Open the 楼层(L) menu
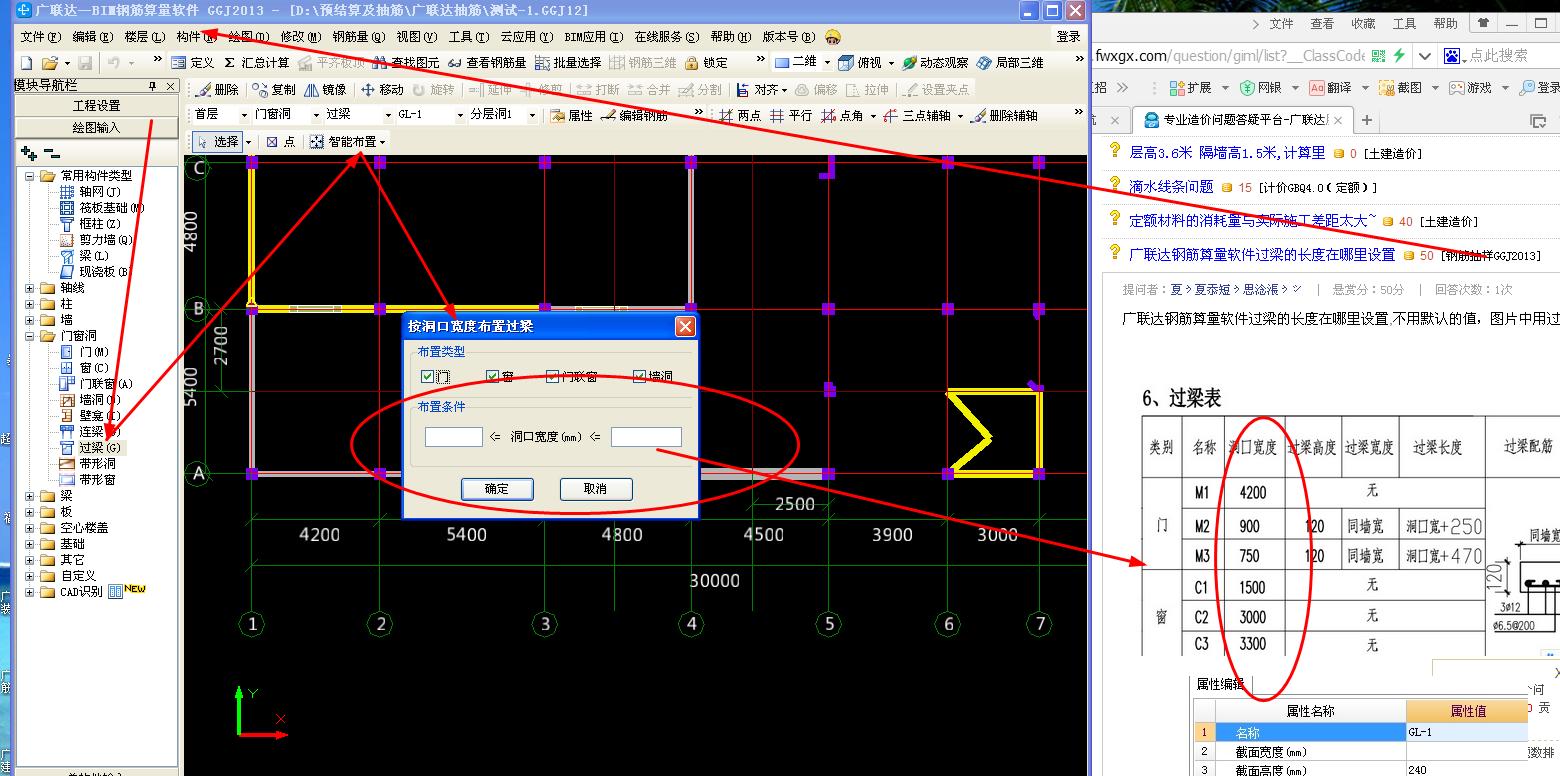 (145, 37)
